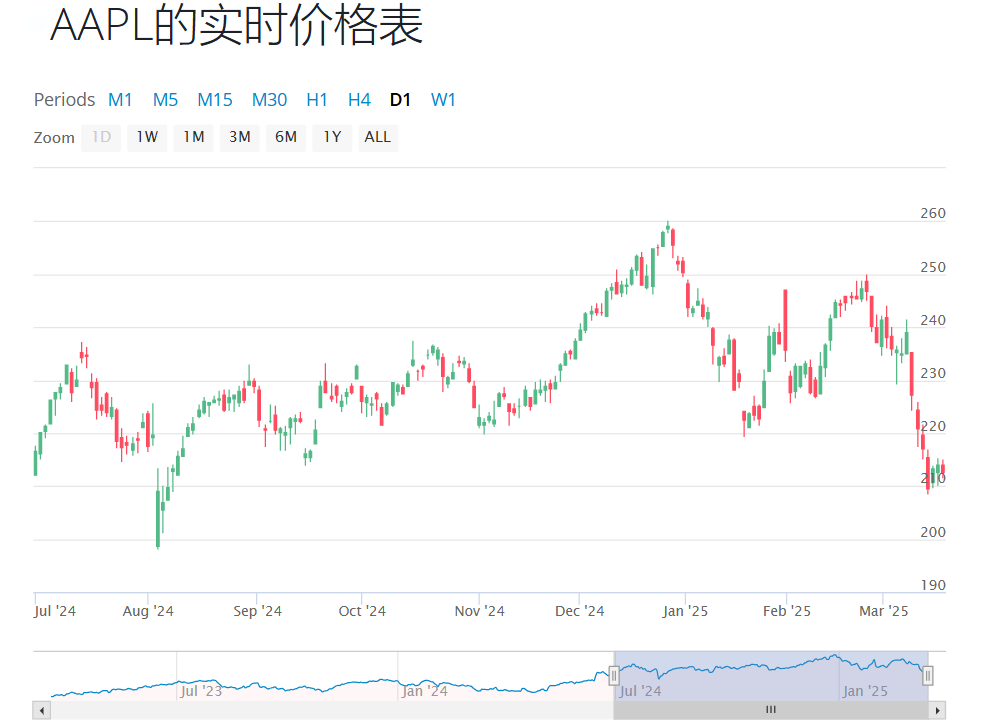Select the D1 daily period
The image size is (989, 727).
[400, 100]
